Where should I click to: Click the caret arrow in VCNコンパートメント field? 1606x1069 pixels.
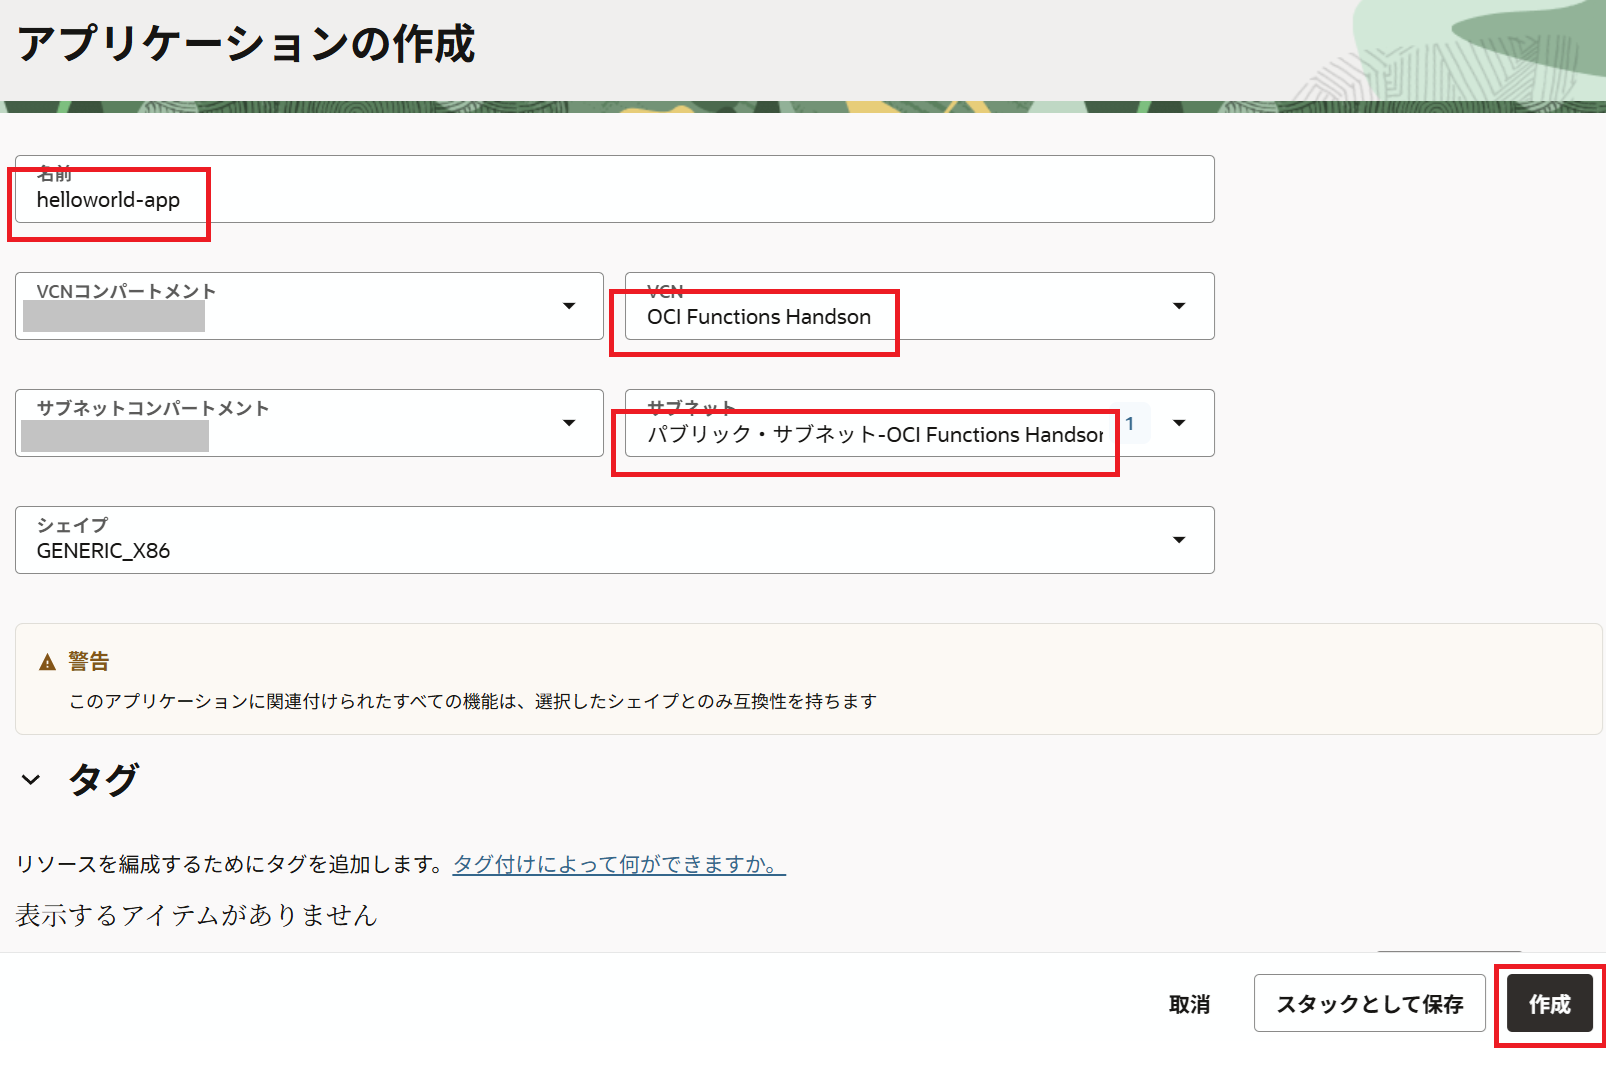[569, 306]
